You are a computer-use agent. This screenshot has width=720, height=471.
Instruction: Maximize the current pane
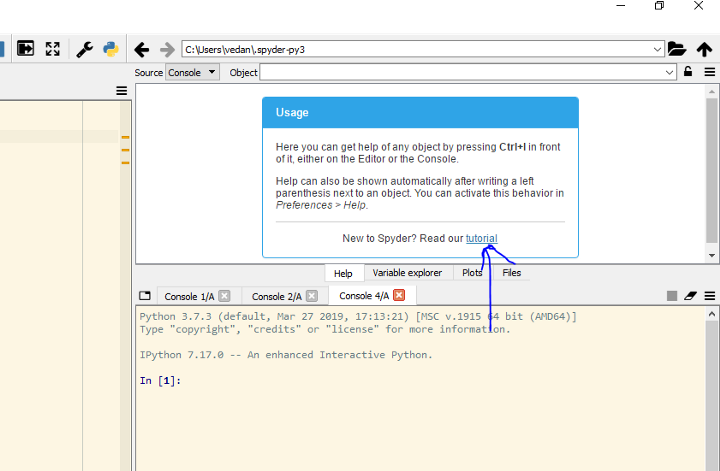click(x=53, y=49)
